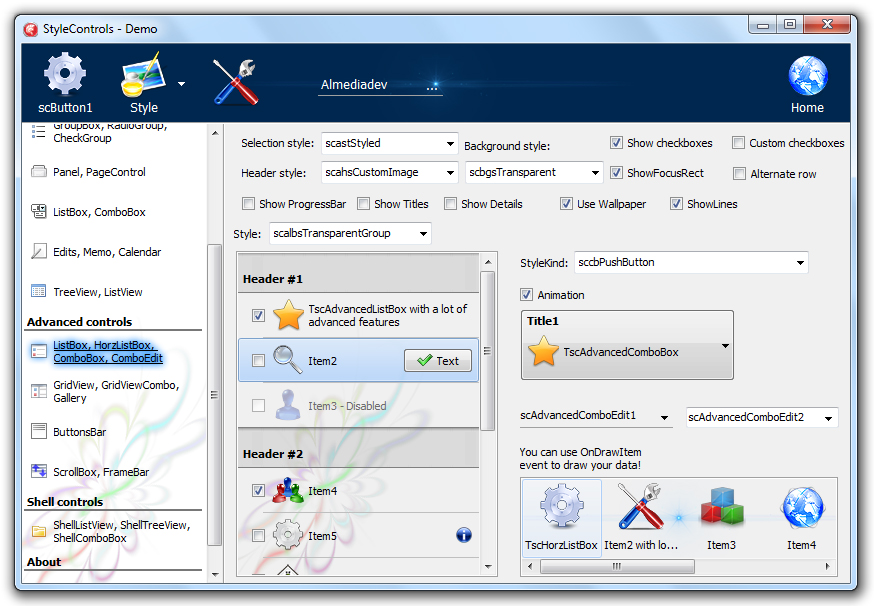Uncheck the Item4 row checkbox
This screenshot has height=606, width=874.
[x=258, y=490]
